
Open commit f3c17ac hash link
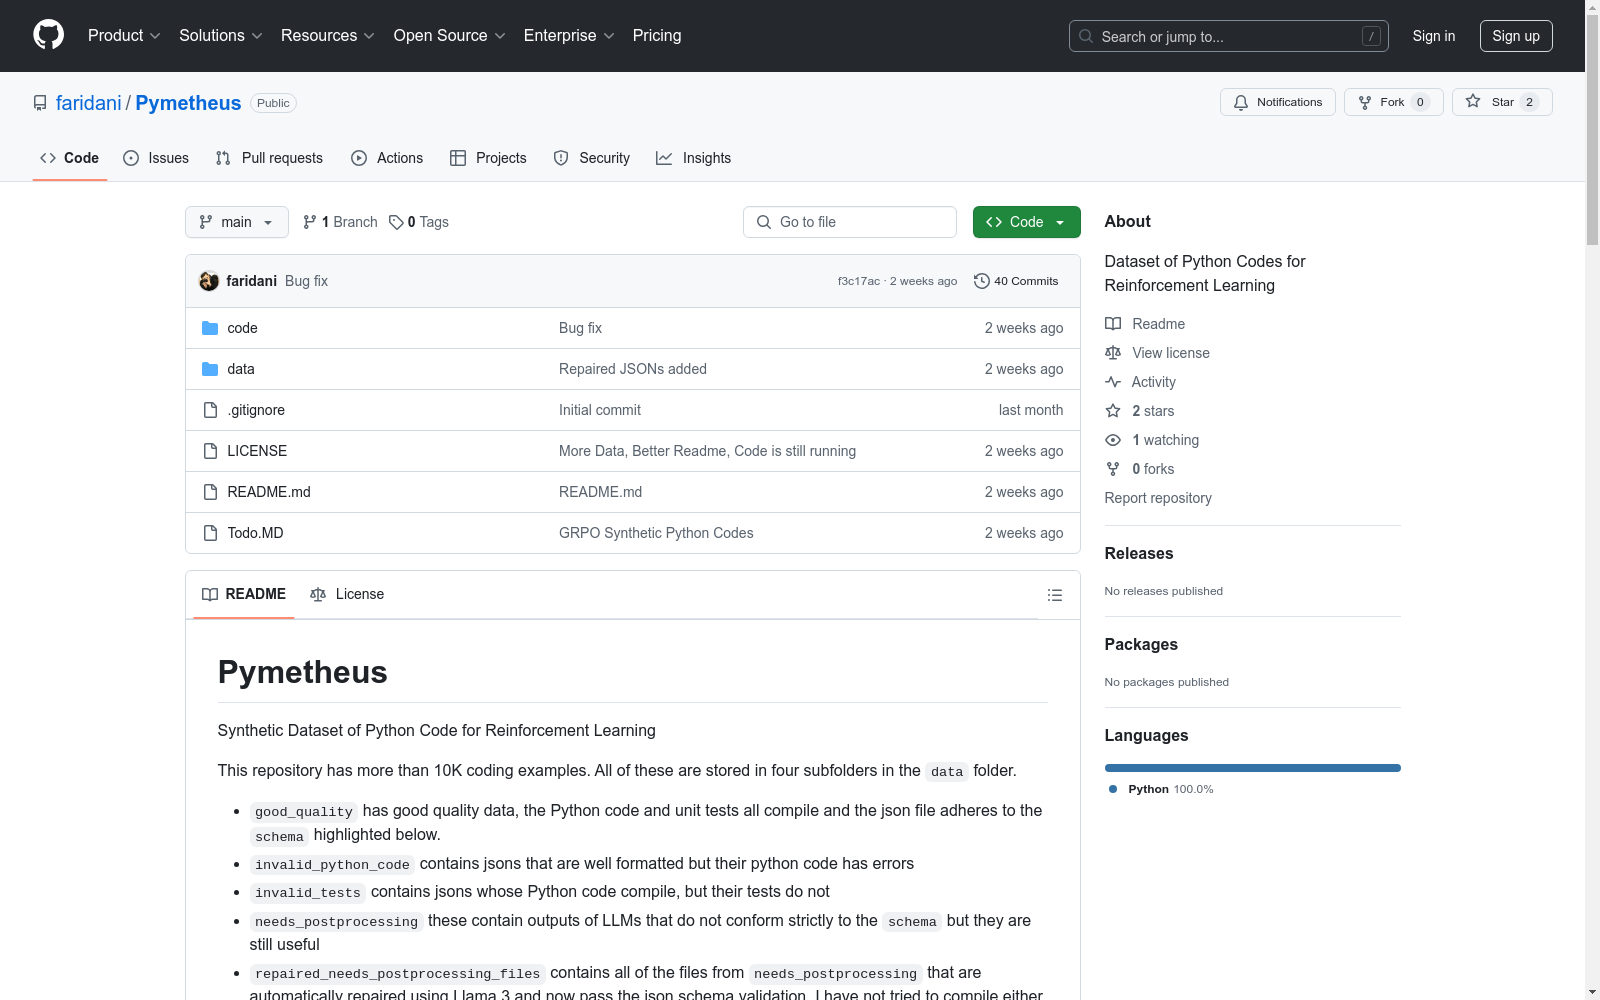pyautogui.click(x=859, y=281)
